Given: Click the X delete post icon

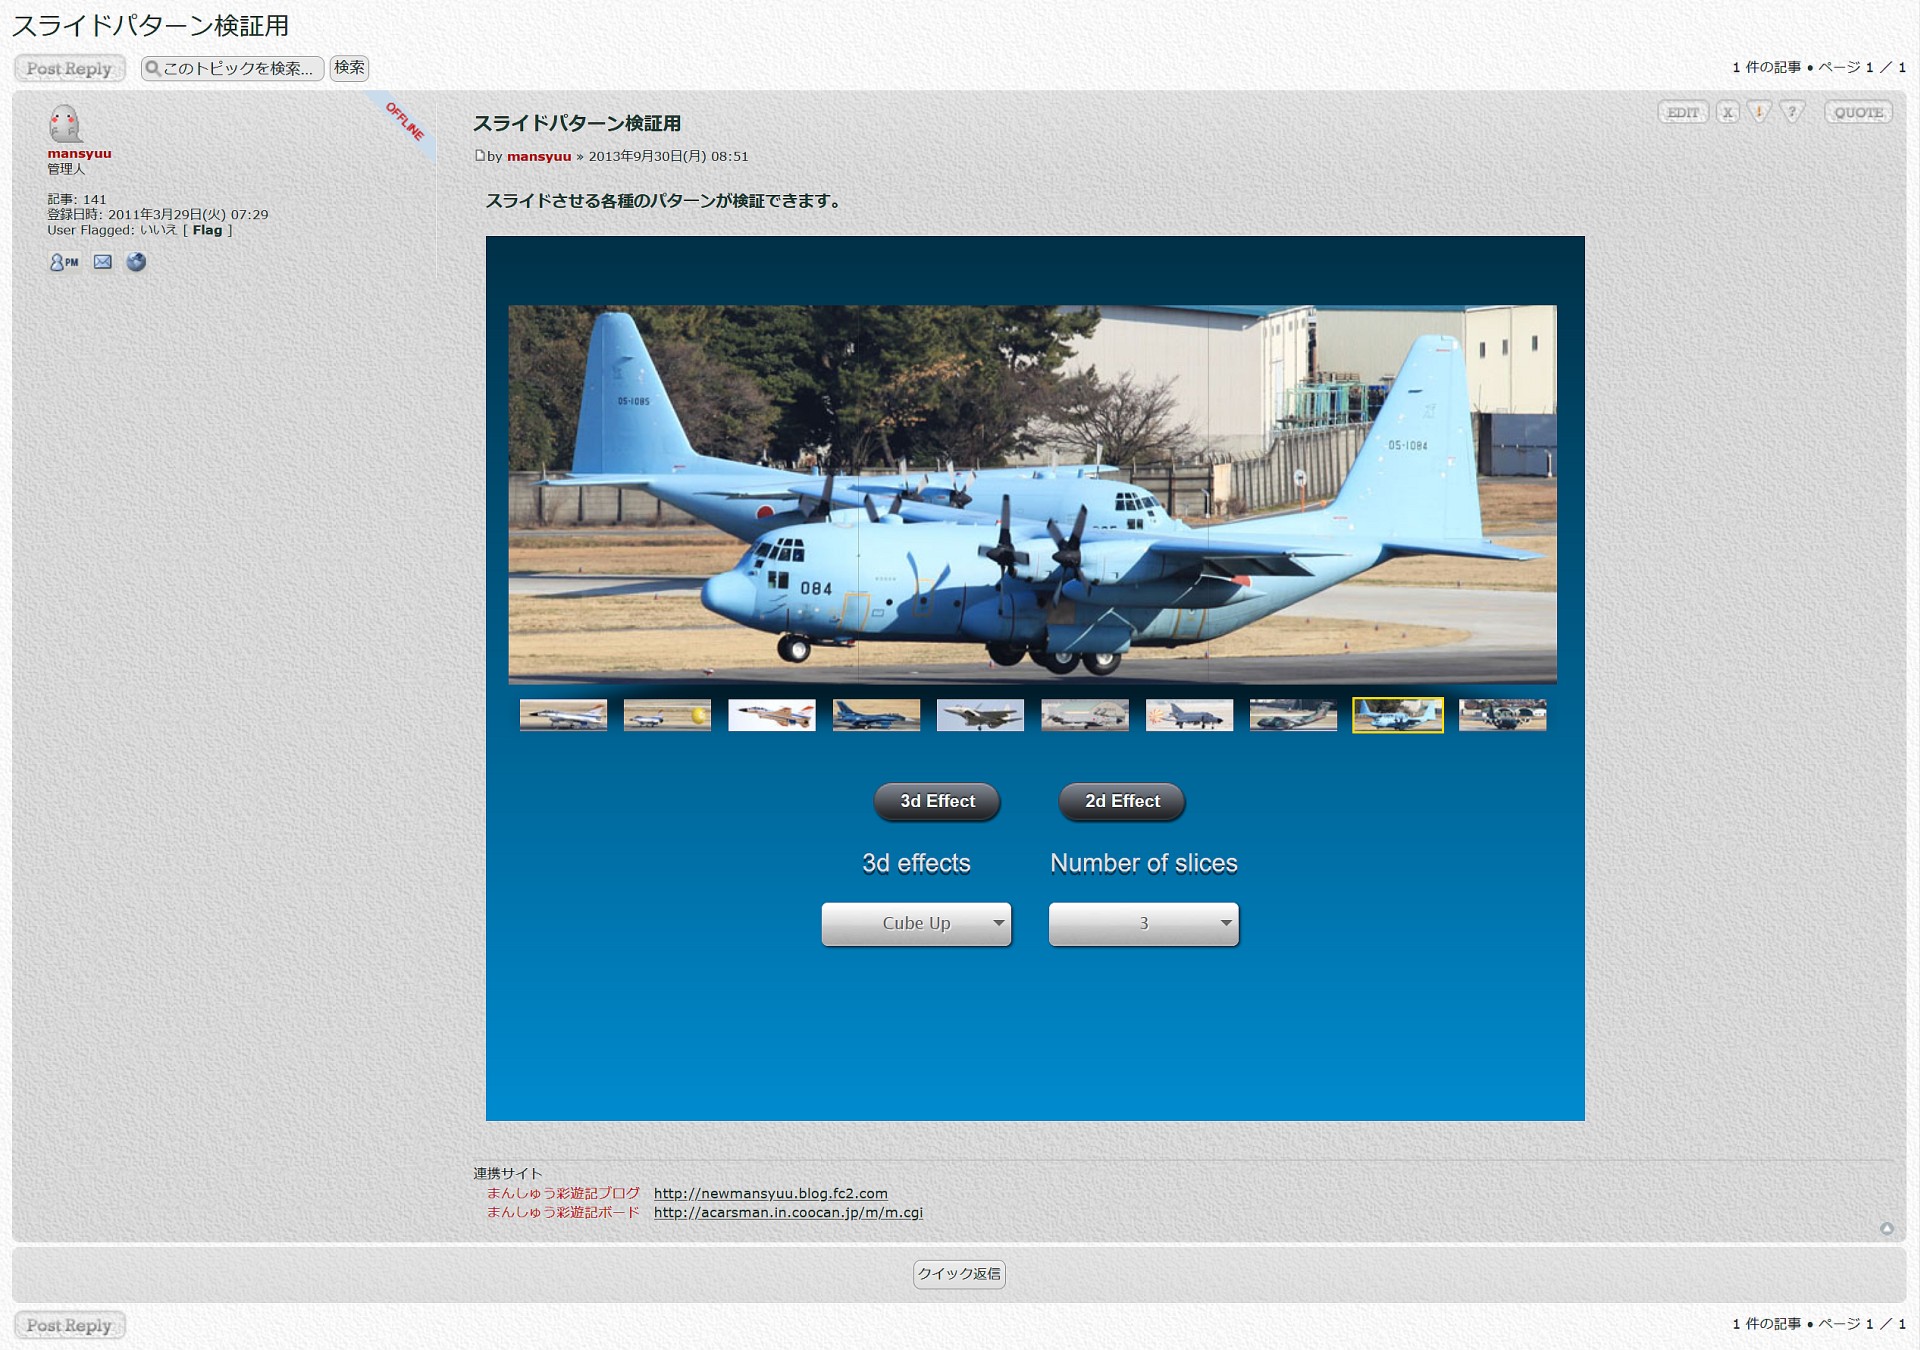Looking at the screenshot, I should pos(1727,112).
